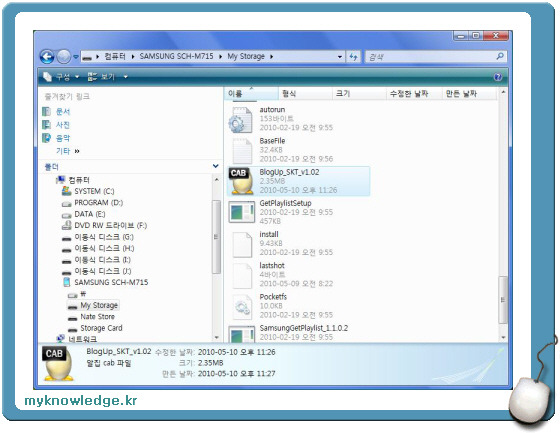Select 컴퓨터 in the folder tree
Image resolution: width=560 pixels, height=433 pixels.
point(79,180)
